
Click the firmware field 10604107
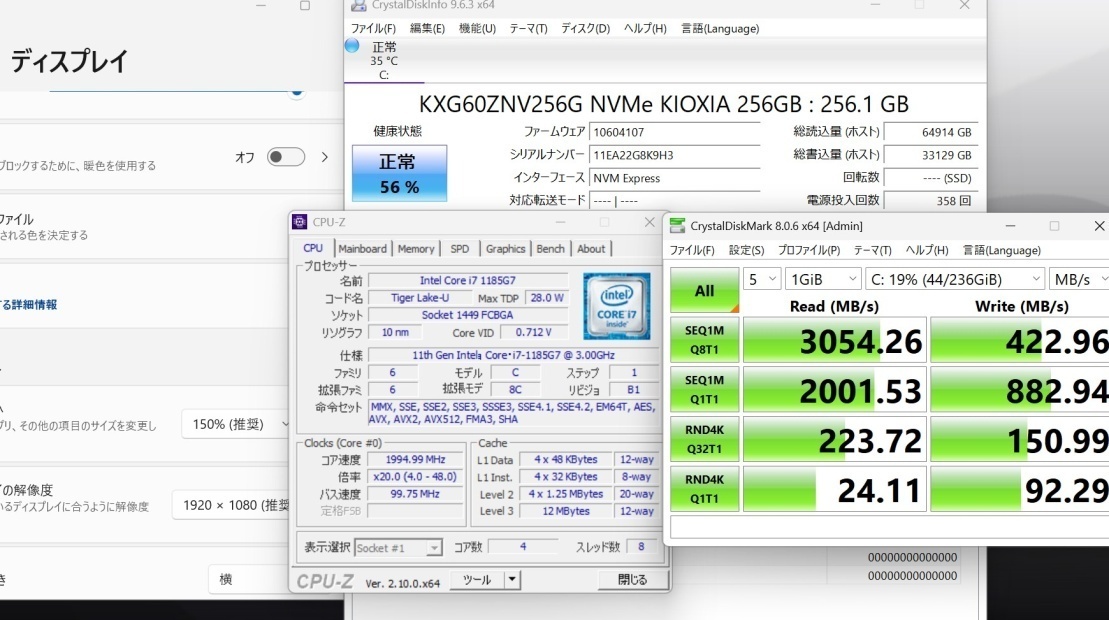(675, 132)
